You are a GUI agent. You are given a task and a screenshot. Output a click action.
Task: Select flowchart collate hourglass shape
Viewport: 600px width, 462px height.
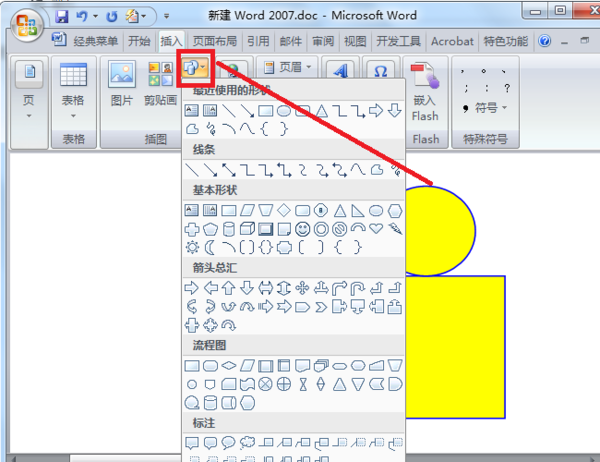303,384
